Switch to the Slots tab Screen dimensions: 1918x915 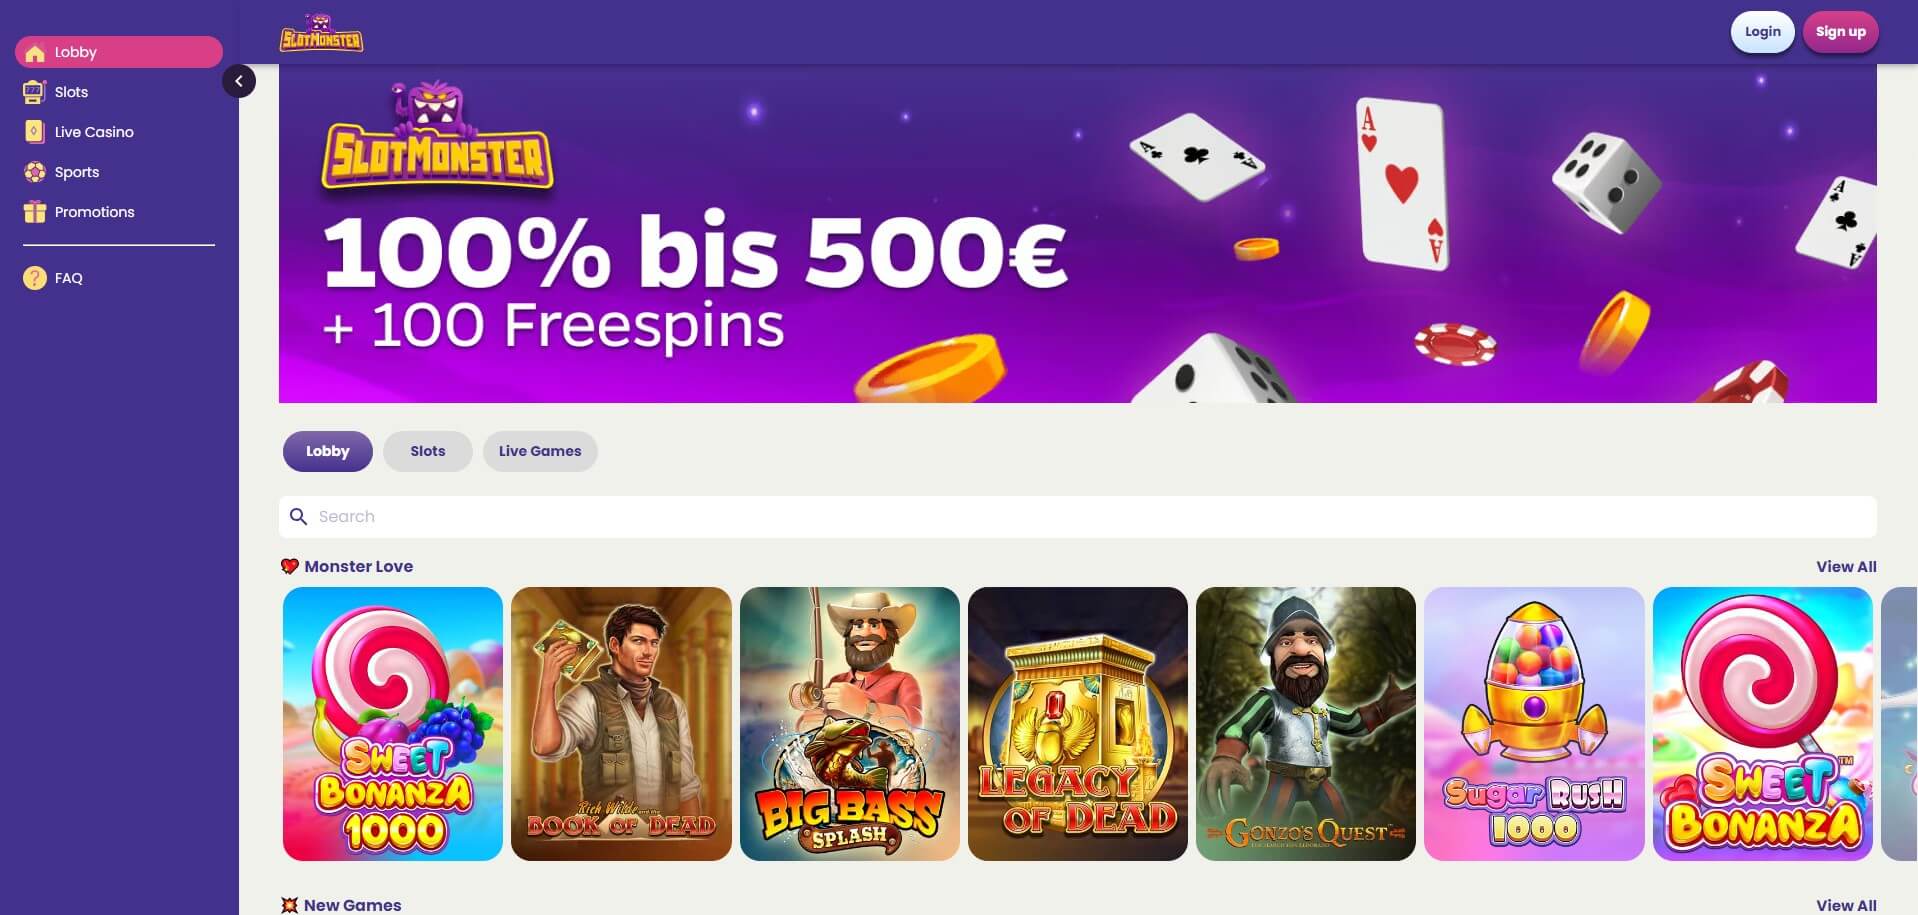pyautogui.click(x=428, y=452)
